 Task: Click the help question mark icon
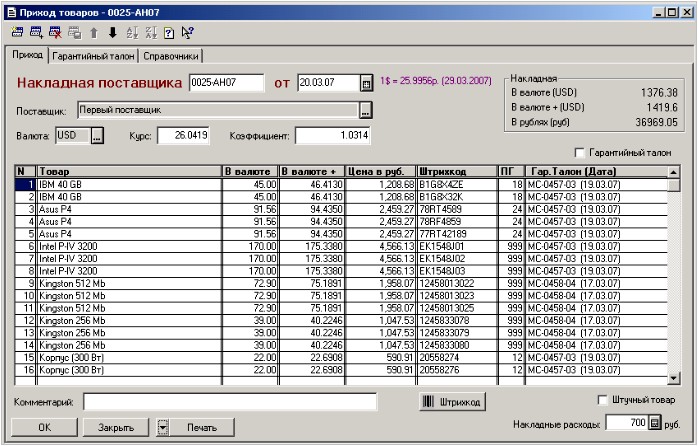coord(168,33)
